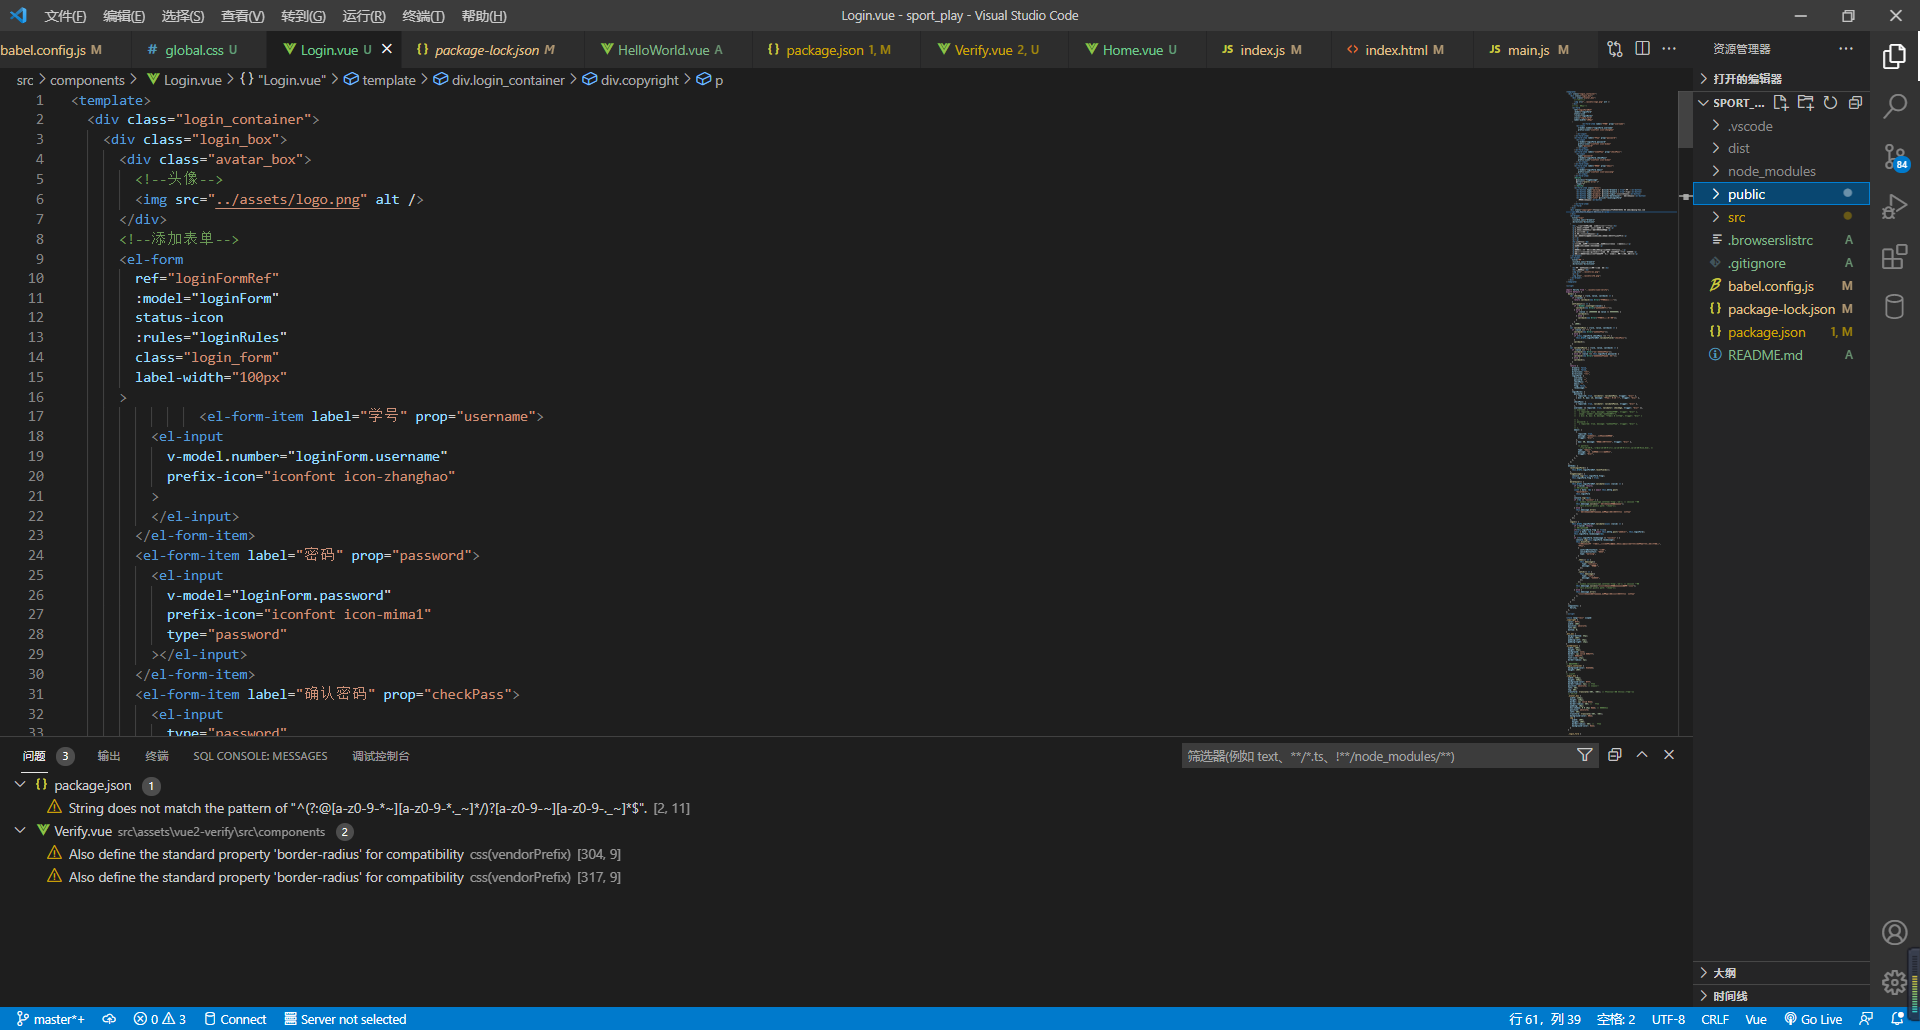Expand the .vscode folder
This screenshot has height=1030, width=1920.
(x=1782, y=126)
